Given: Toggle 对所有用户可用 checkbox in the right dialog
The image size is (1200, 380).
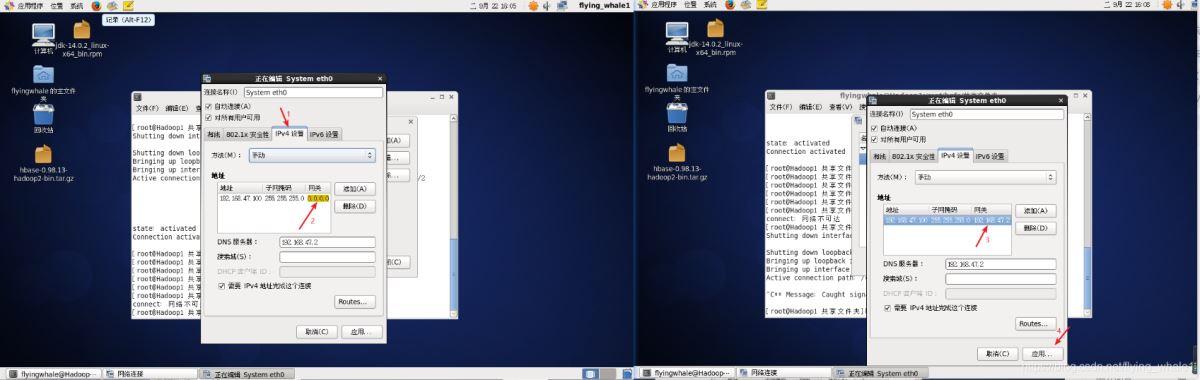Looking at the screenshot, I should click(874, 139).
